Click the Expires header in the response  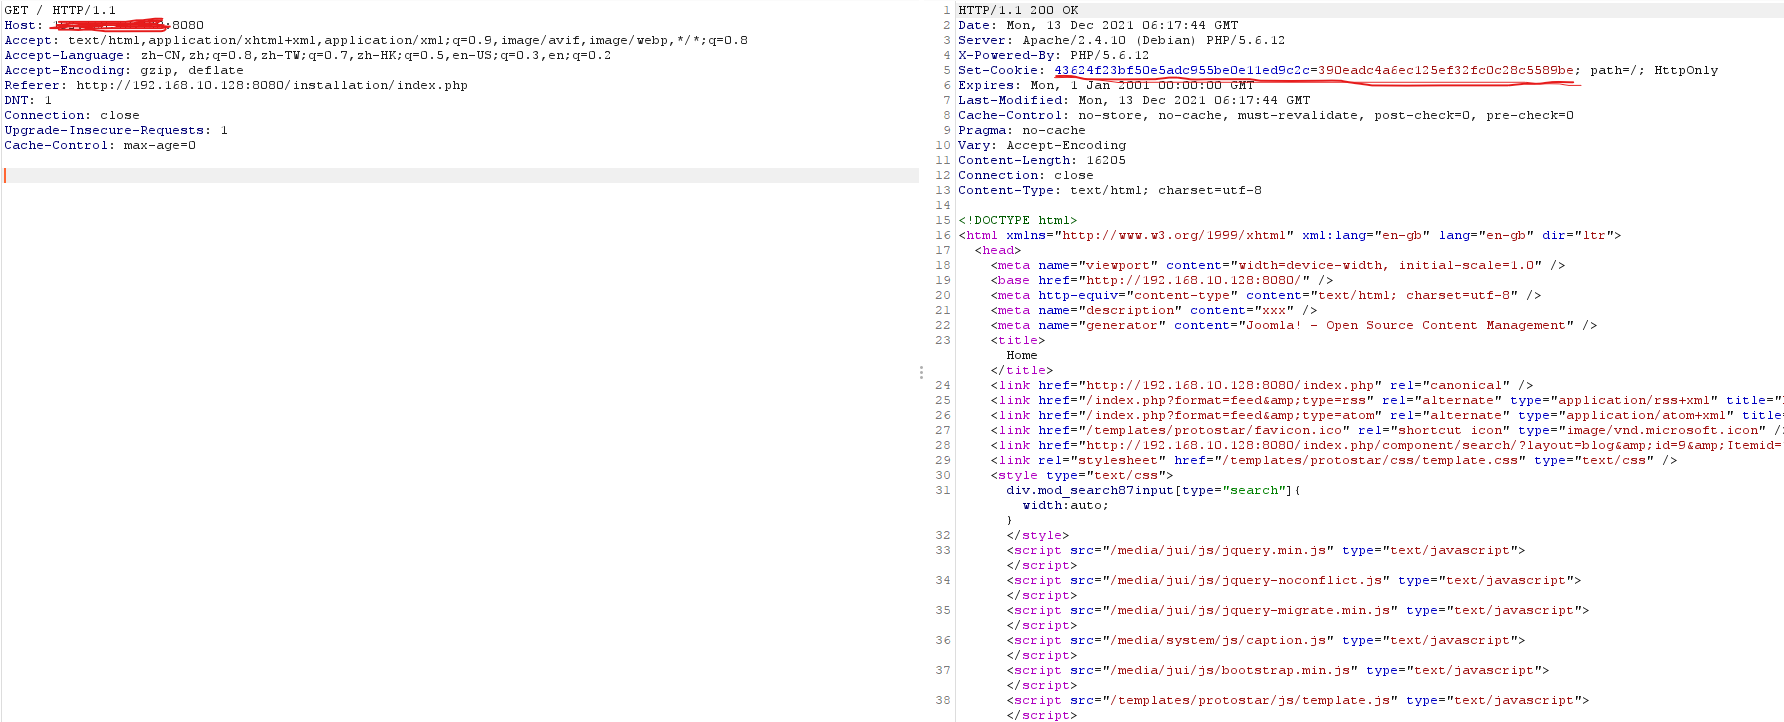tap(1106, 85)
